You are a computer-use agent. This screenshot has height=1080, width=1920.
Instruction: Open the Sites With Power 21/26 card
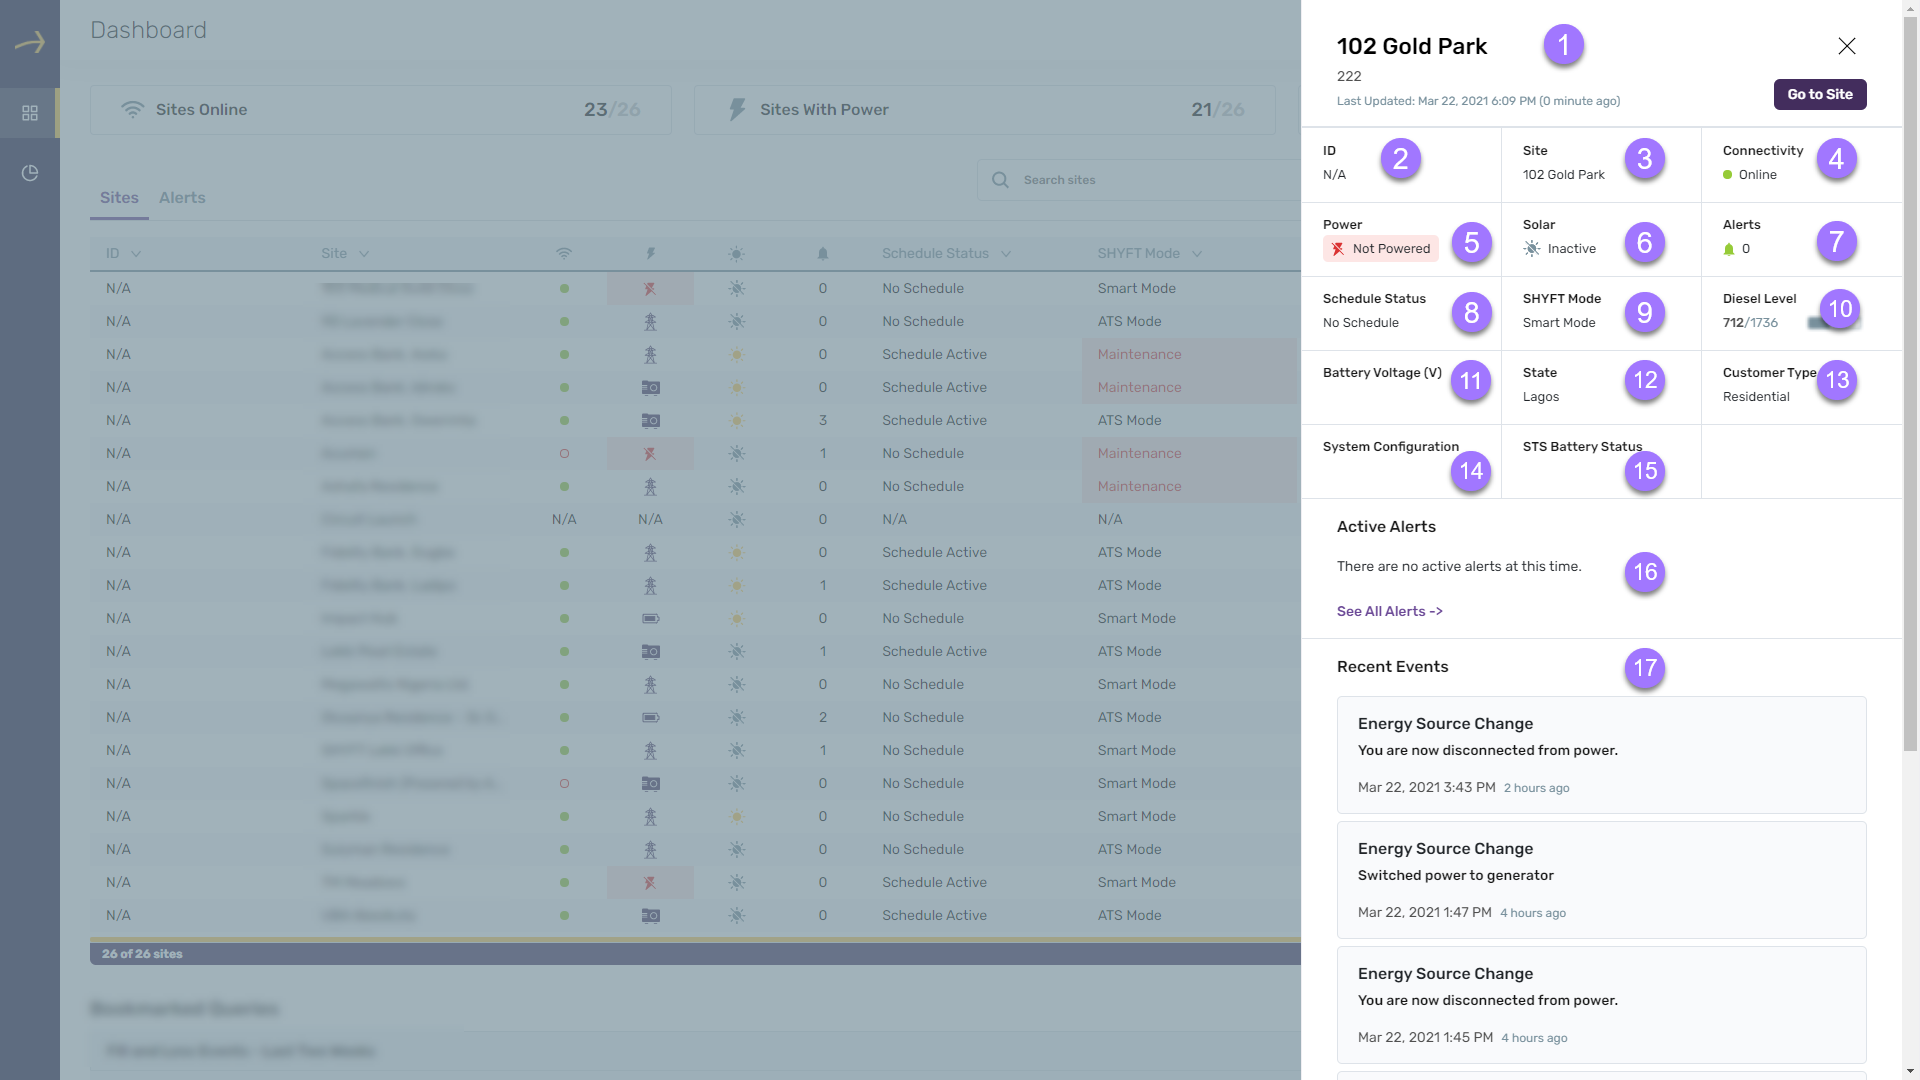click(x=984, y=110)
